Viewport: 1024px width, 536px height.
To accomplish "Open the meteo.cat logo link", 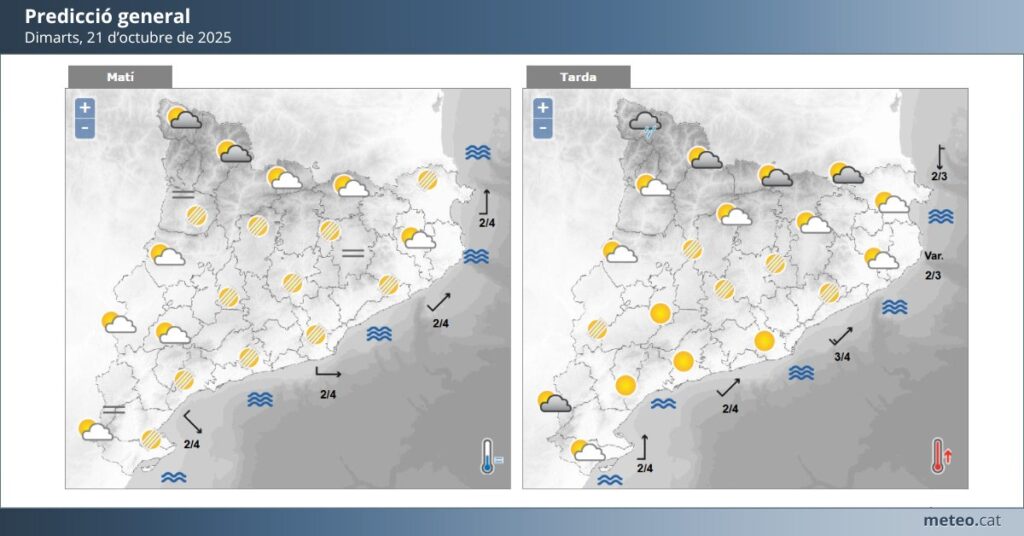I will coord(962,520).
